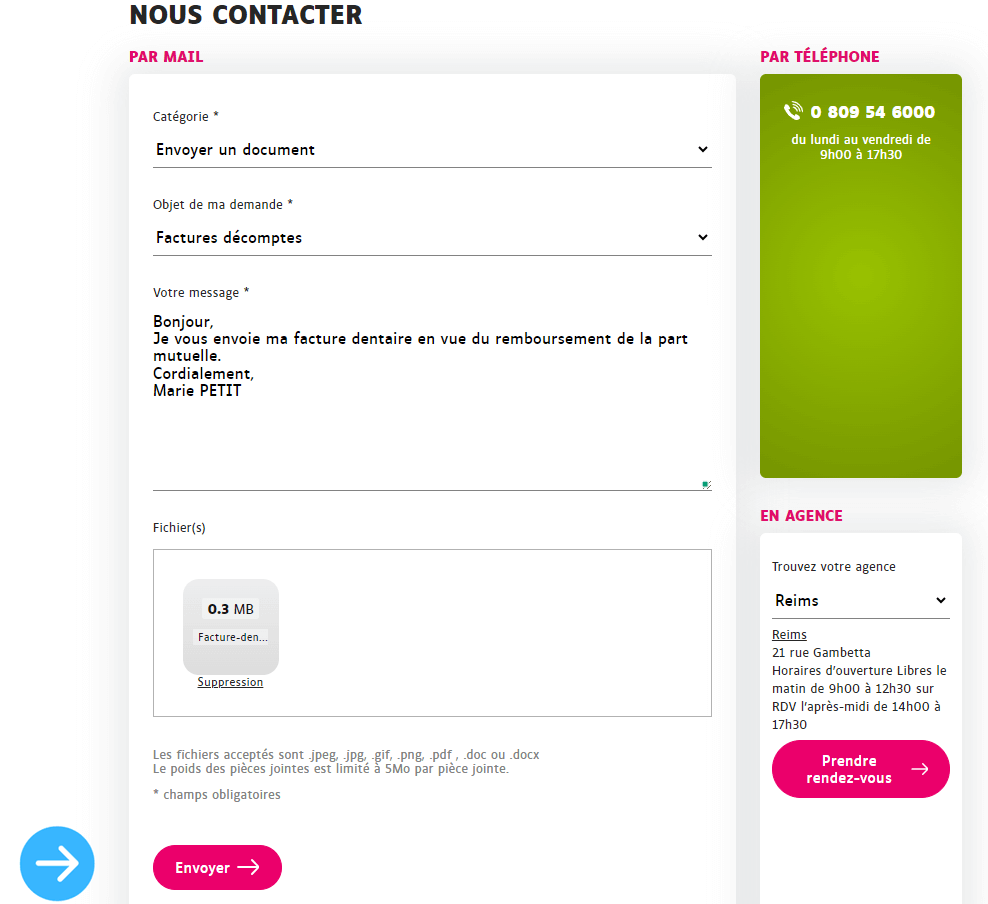Click the Envoyer button

[217, 867]
